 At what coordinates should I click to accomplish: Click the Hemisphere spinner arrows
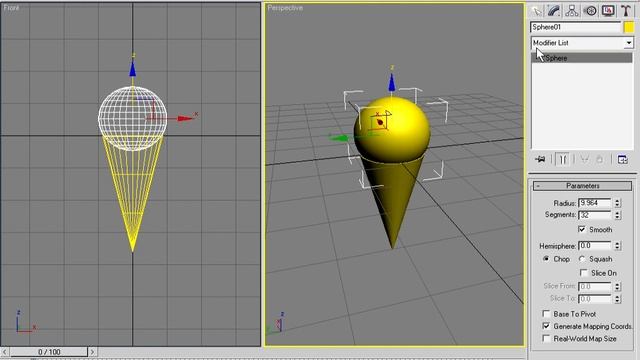(617, 246)
